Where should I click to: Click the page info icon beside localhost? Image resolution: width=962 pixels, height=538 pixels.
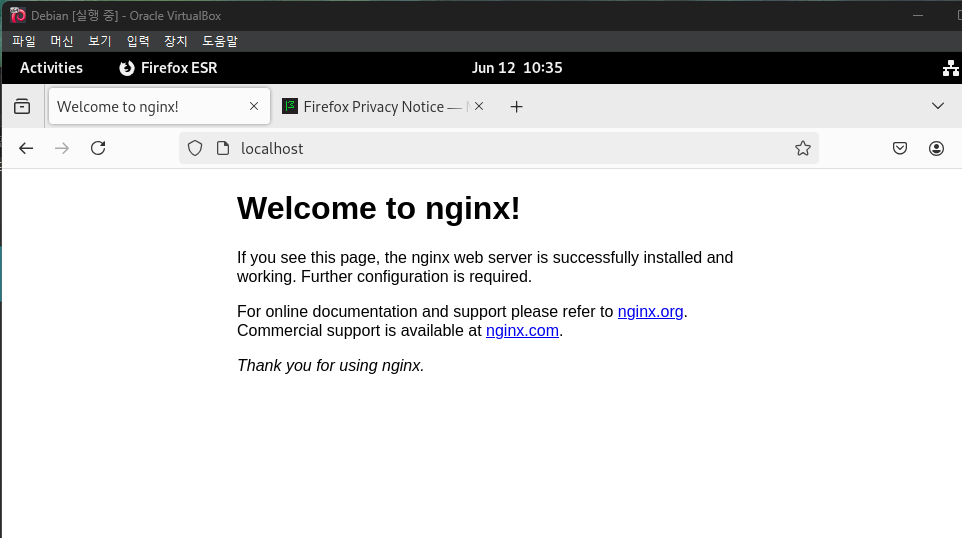click(223, 148)
